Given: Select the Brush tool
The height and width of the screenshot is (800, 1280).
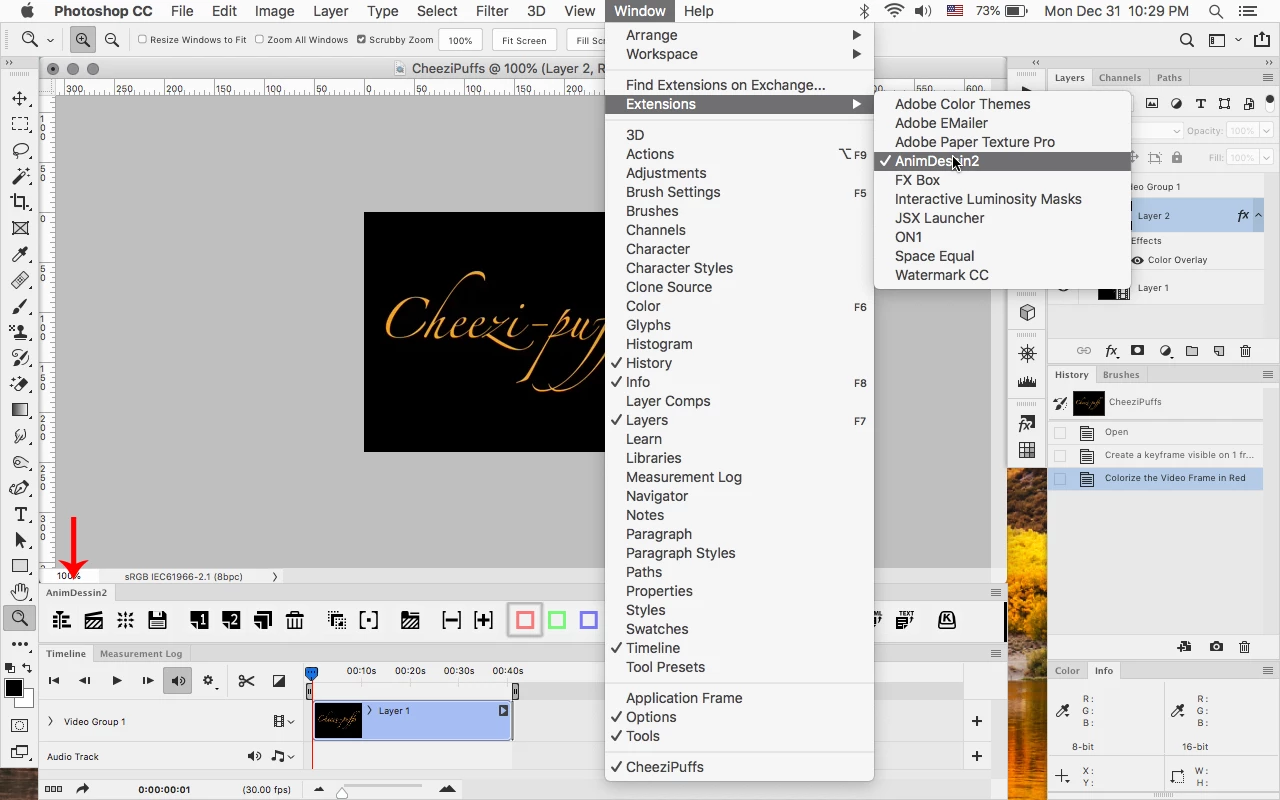Looking at the screenshot, I should pos(20,306).
